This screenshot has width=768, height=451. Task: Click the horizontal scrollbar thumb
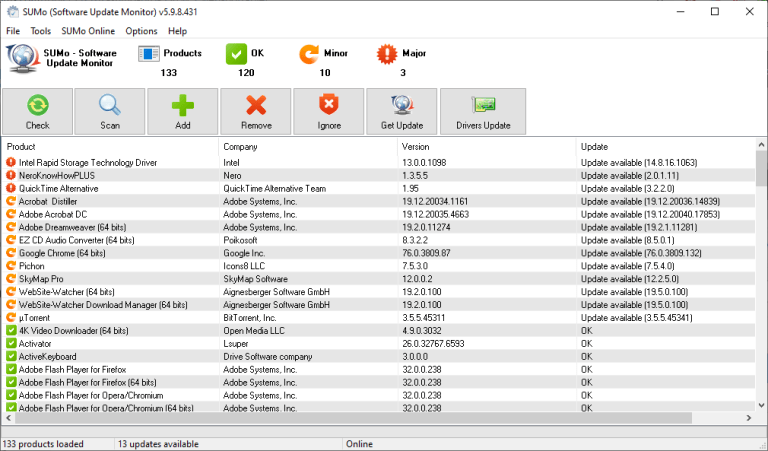[x=353, y=418]
